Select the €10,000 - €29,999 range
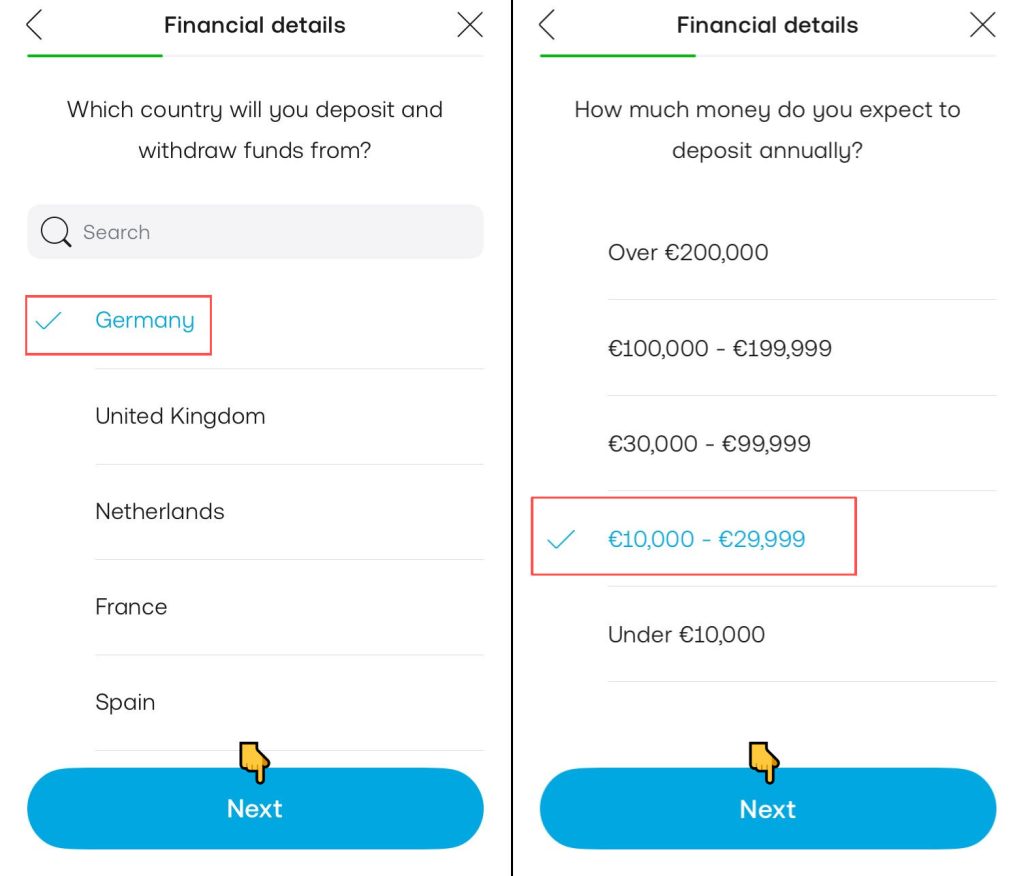This screenshot has height=876, width=1024. [x=706, y=540]
